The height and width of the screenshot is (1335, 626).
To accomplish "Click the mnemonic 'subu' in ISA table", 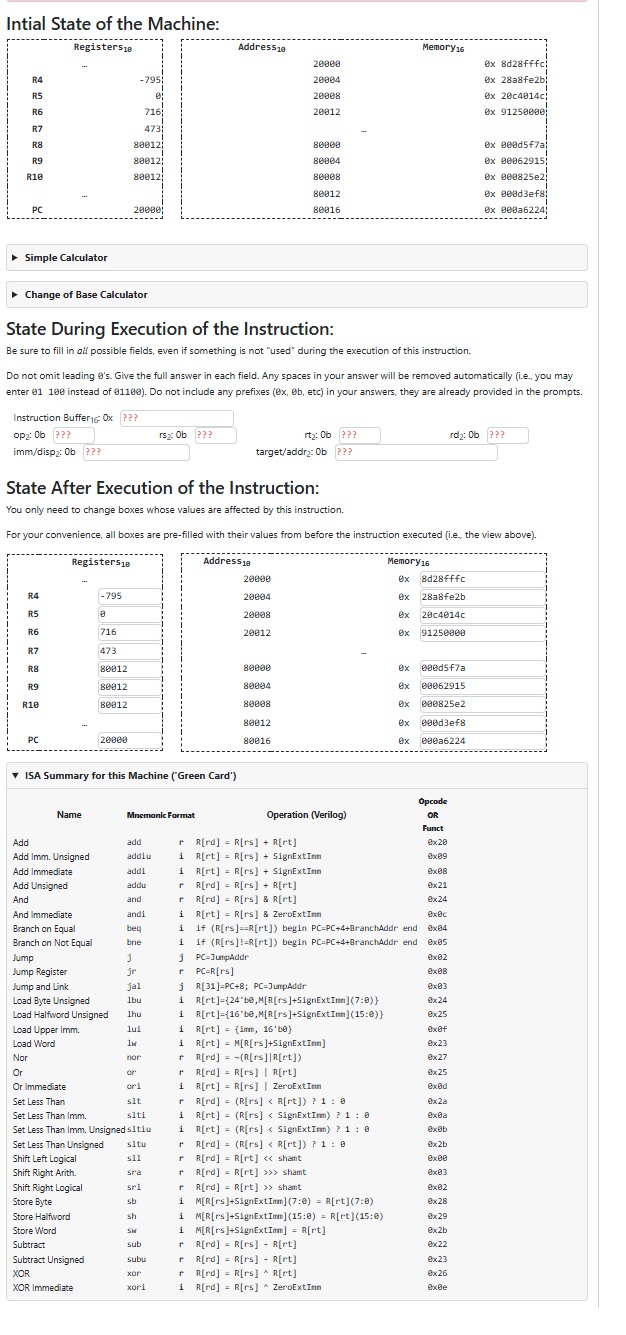I will click(137, 1259).
